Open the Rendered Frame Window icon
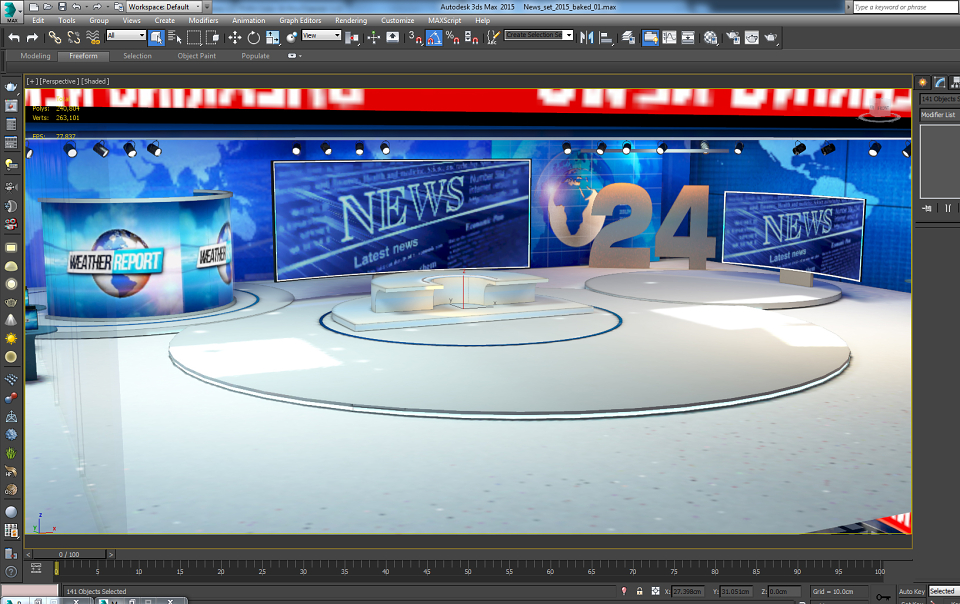Image resolution: width=960 pixels, height=604 pixels. click(x=751, y=38)
